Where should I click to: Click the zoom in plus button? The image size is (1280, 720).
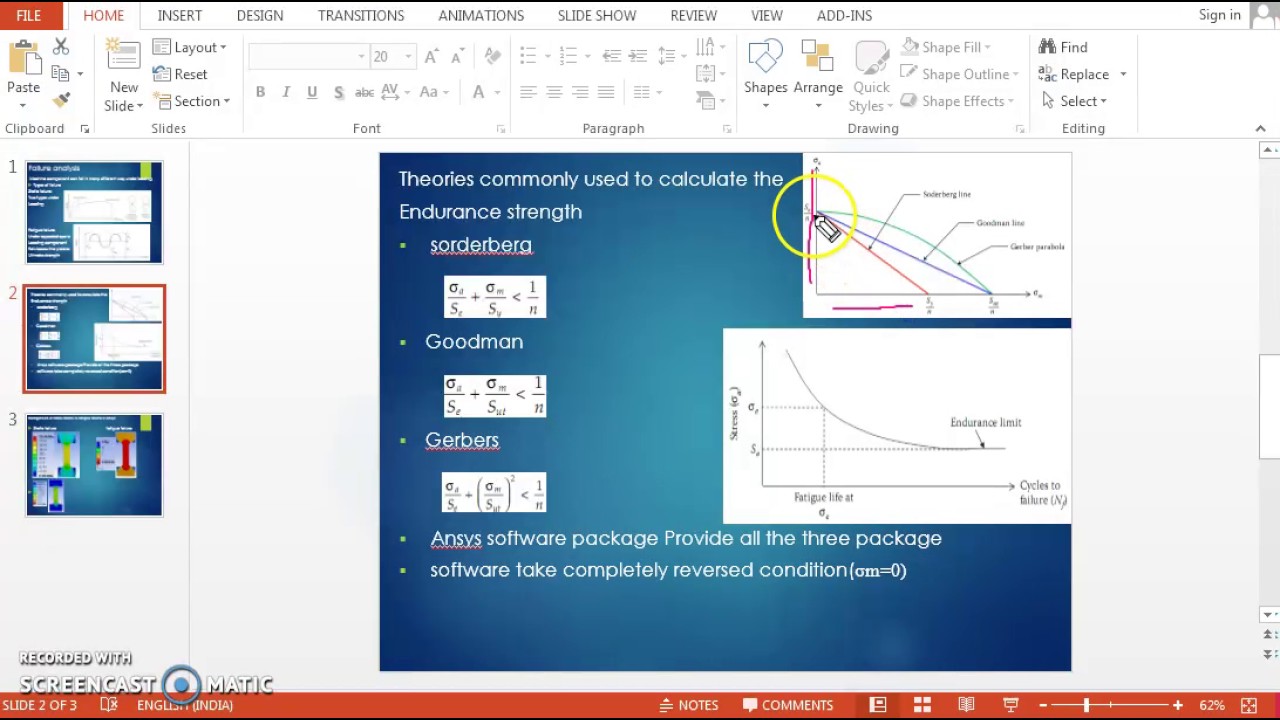(x=1178, y=705)
